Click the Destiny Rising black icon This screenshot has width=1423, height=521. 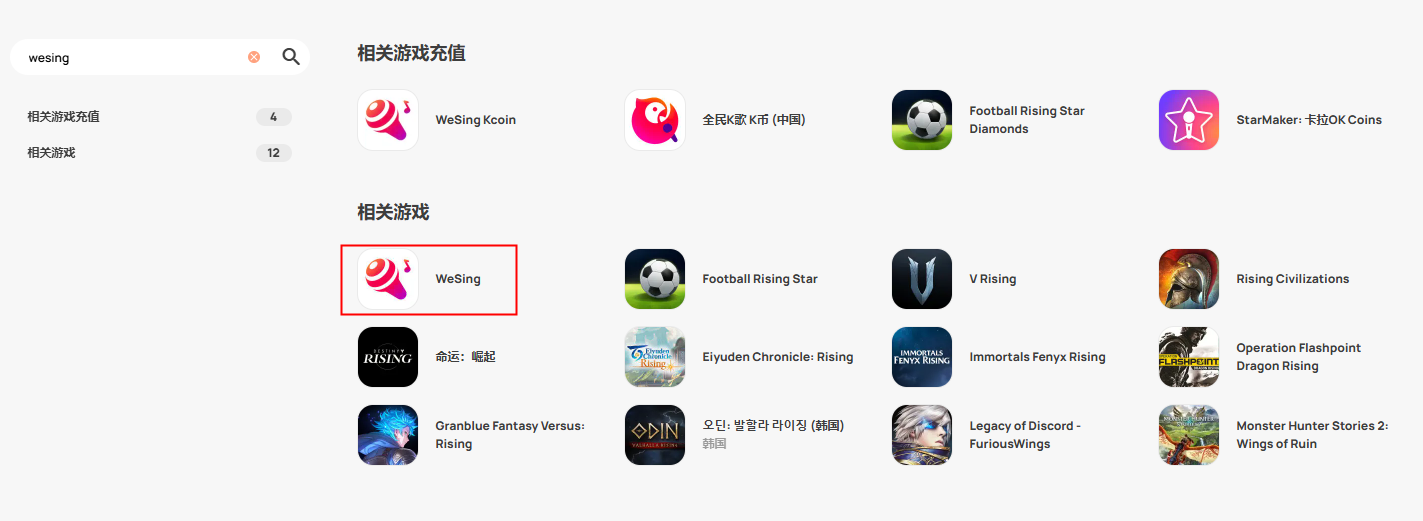pyautogui.click(x=388, y=357)
